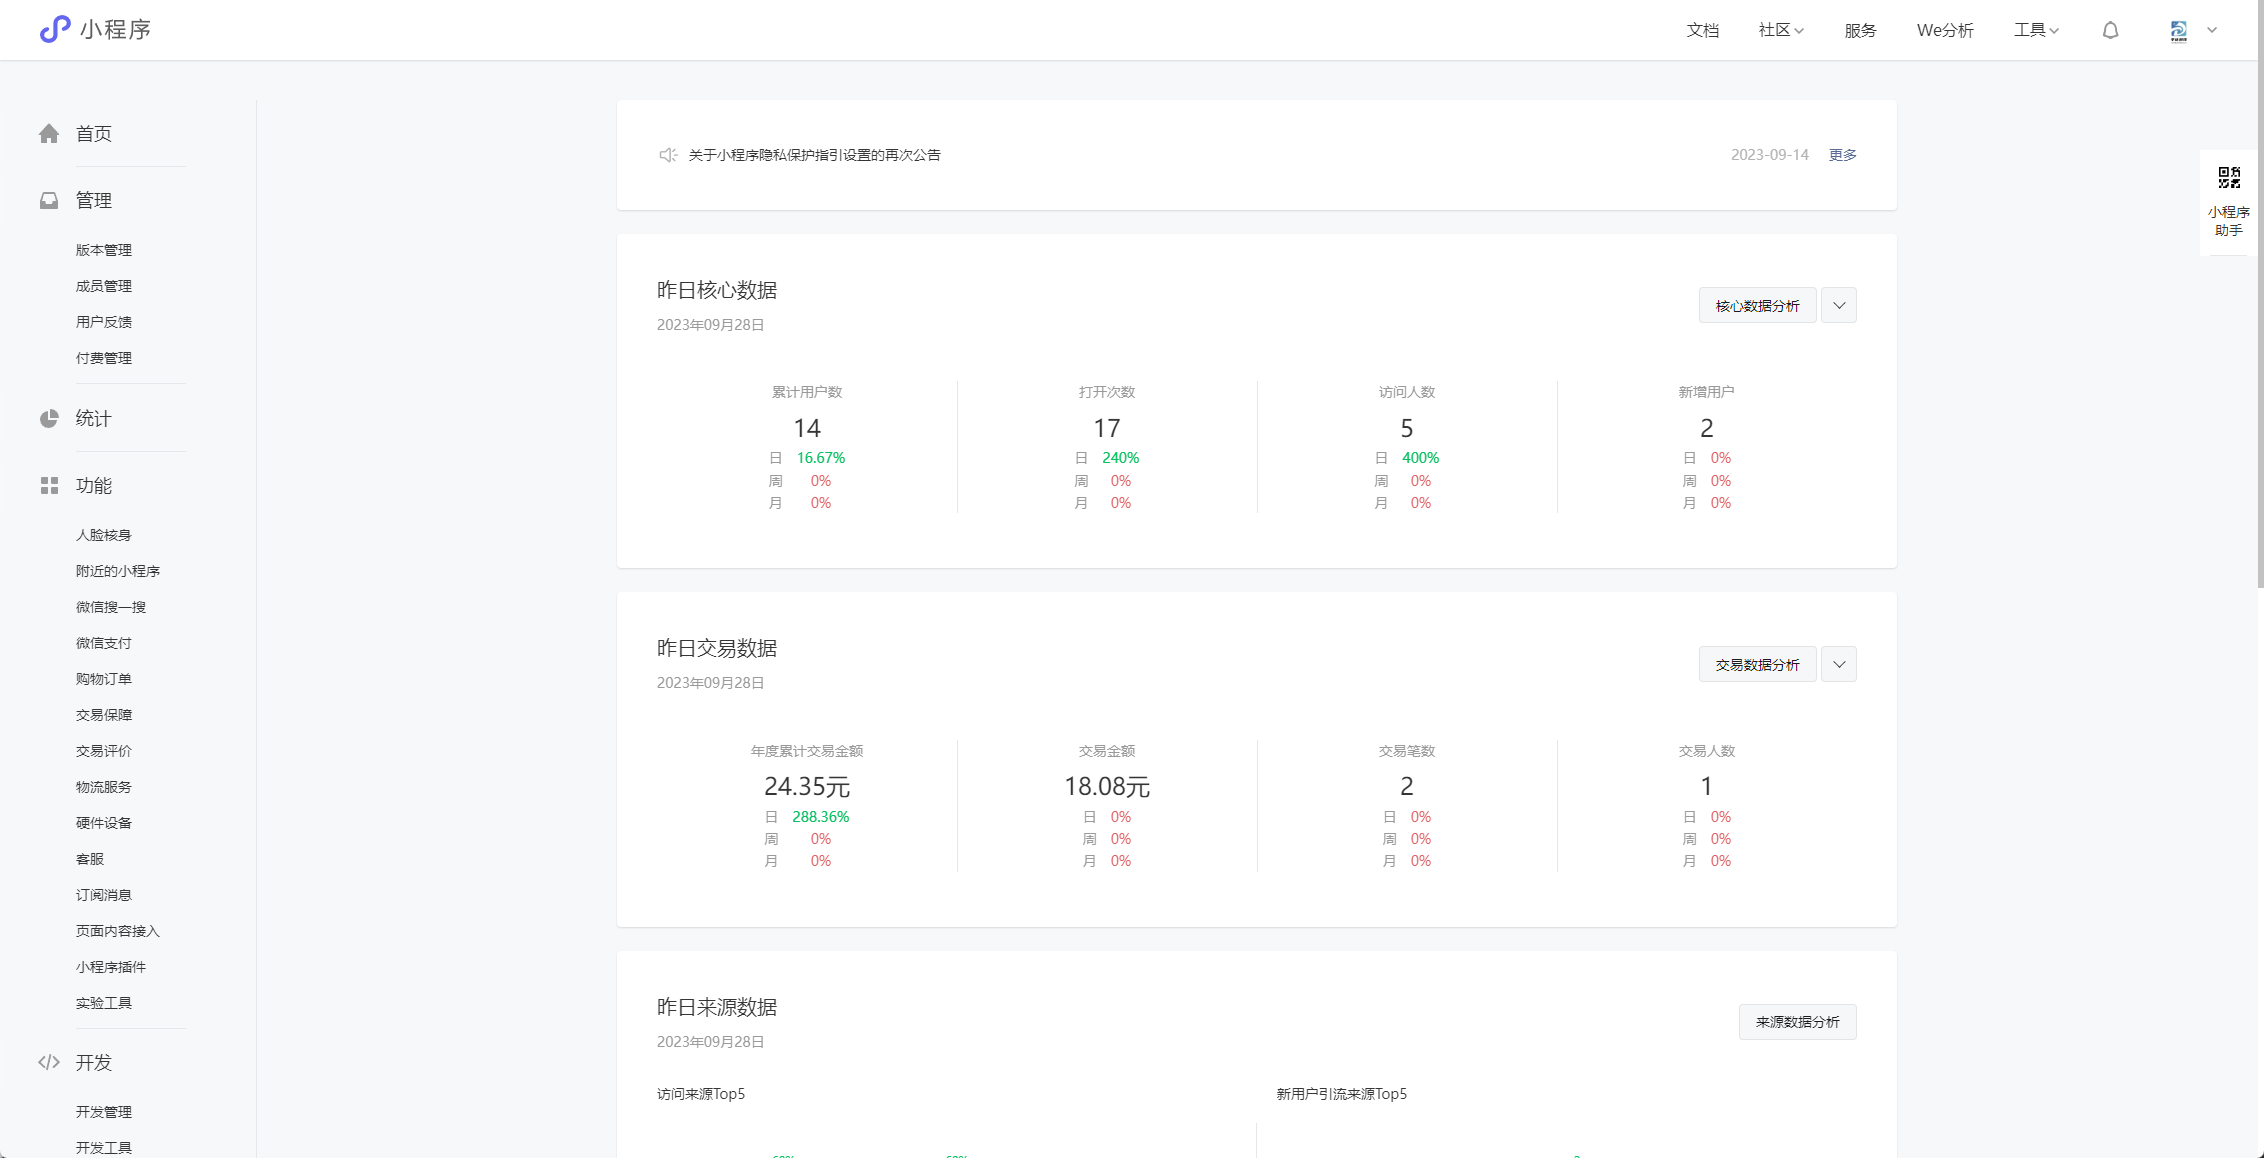Image resolution: width=2264 pixels, height=1158 pixels.
Task: Click the 开发 code brackets icon
Action: pos(49,1063)
